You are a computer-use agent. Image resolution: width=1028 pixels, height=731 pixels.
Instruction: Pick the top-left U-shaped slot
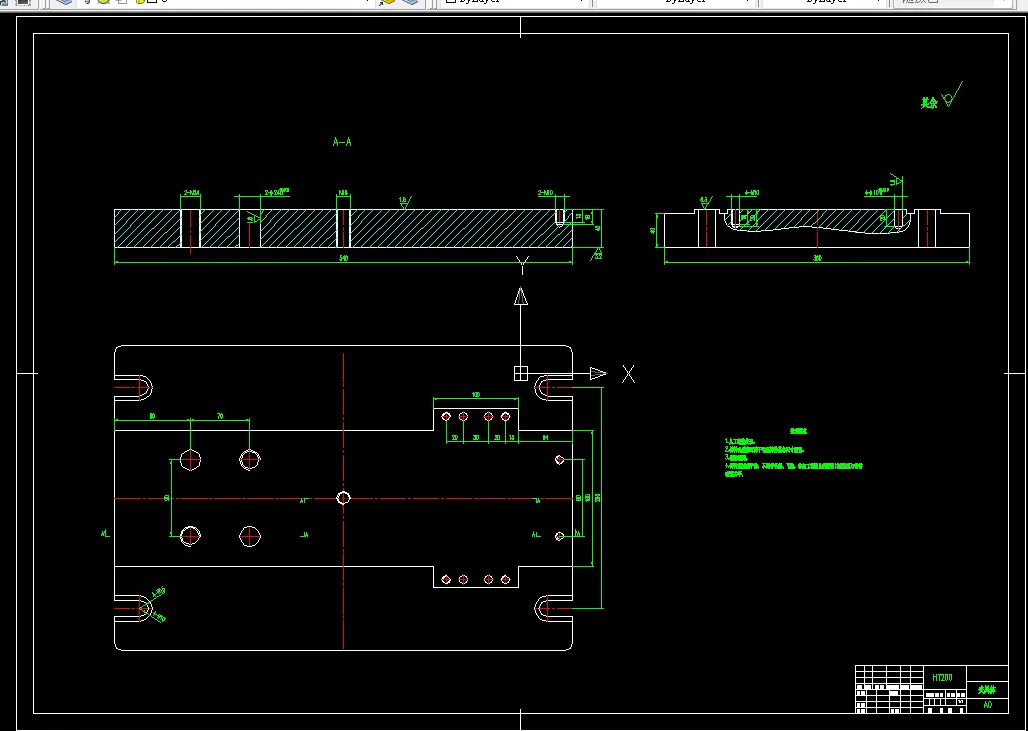tap(134, 387)
